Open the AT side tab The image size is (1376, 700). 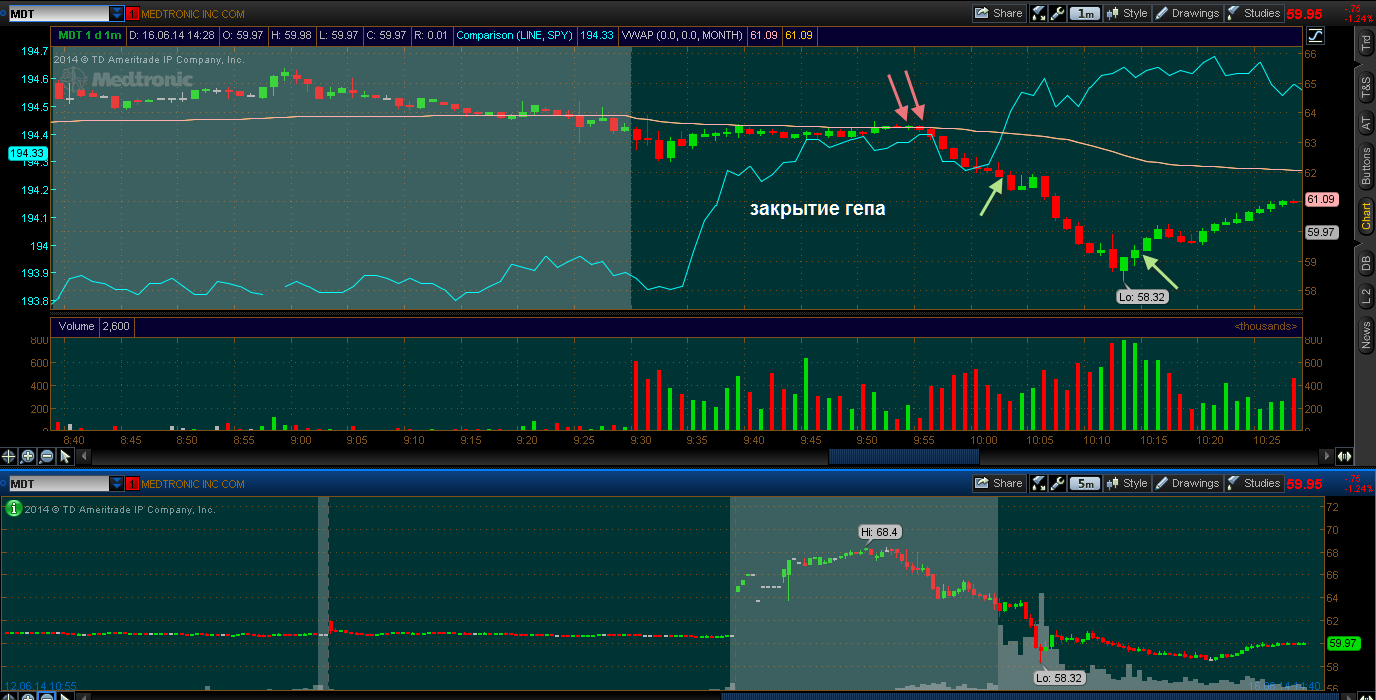tap(1364, 124)
